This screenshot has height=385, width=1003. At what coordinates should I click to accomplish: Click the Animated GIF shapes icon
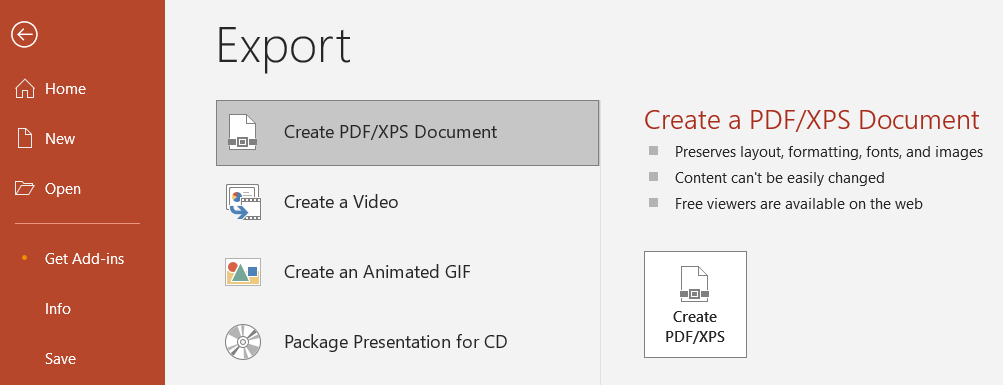(x=243, y=272)
